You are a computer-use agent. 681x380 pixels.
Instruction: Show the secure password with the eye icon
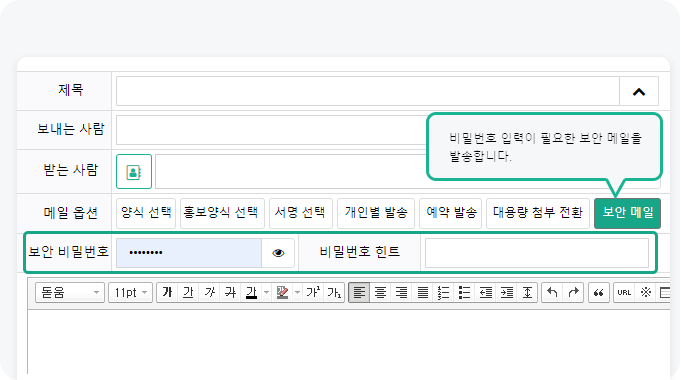point(278,252)
